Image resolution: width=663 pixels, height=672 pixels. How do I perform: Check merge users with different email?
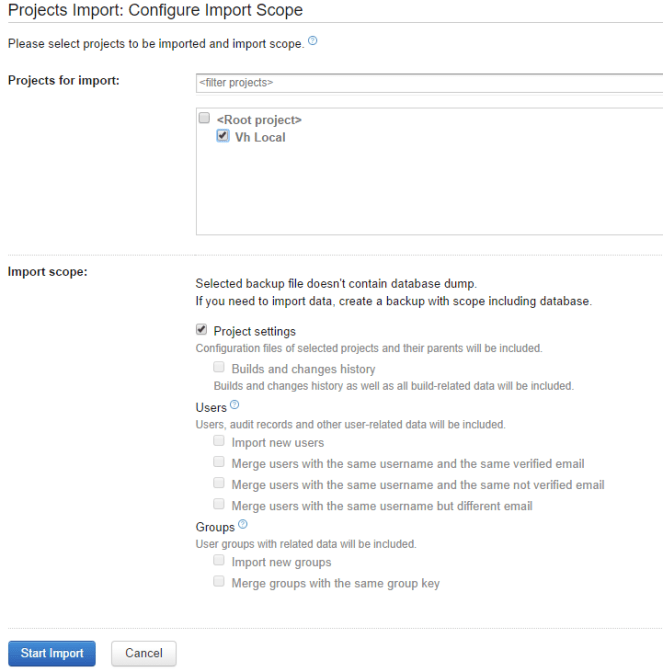[x=220, y=505]
